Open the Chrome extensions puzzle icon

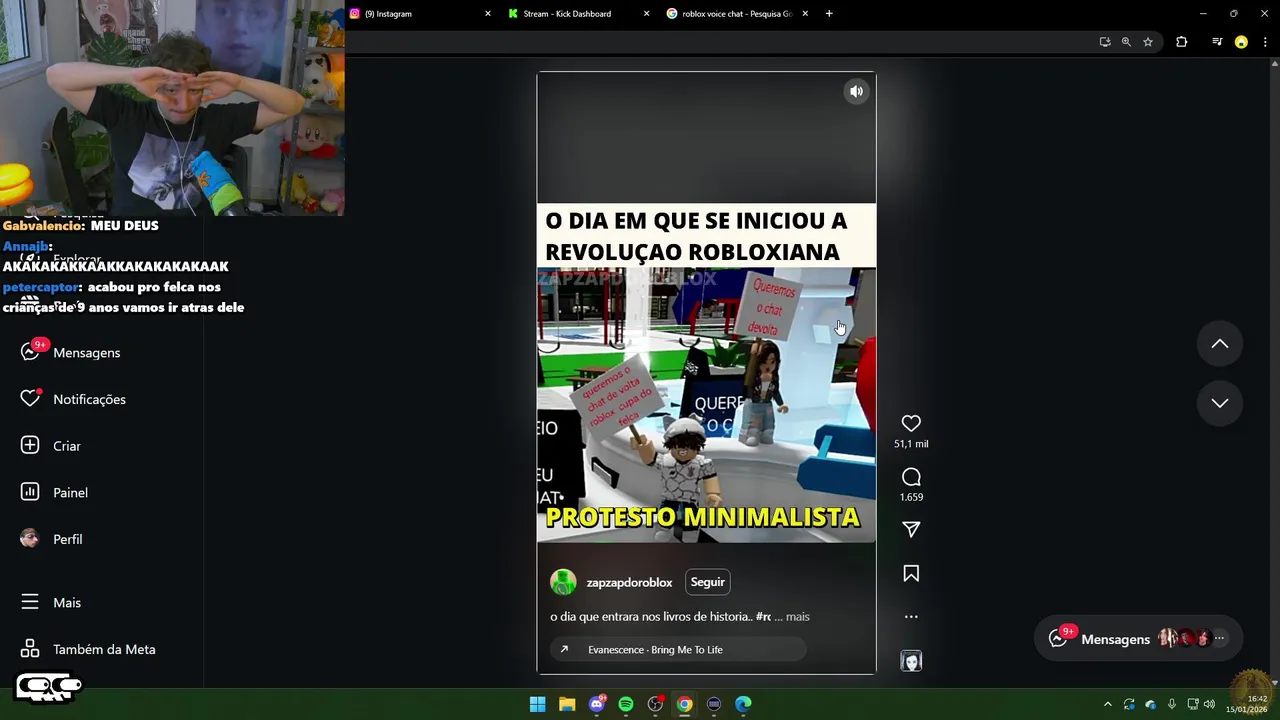coord(1182,42)
